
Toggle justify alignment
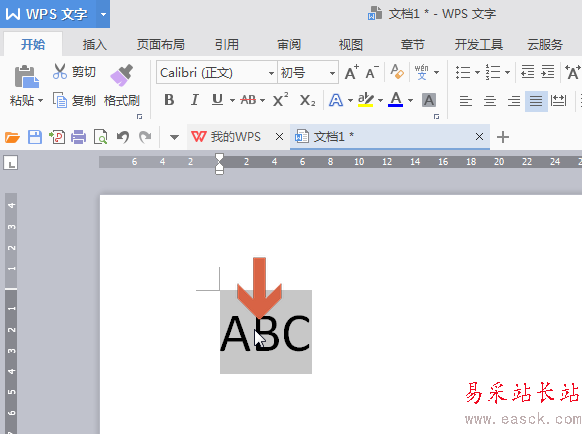tap(536, 101)
